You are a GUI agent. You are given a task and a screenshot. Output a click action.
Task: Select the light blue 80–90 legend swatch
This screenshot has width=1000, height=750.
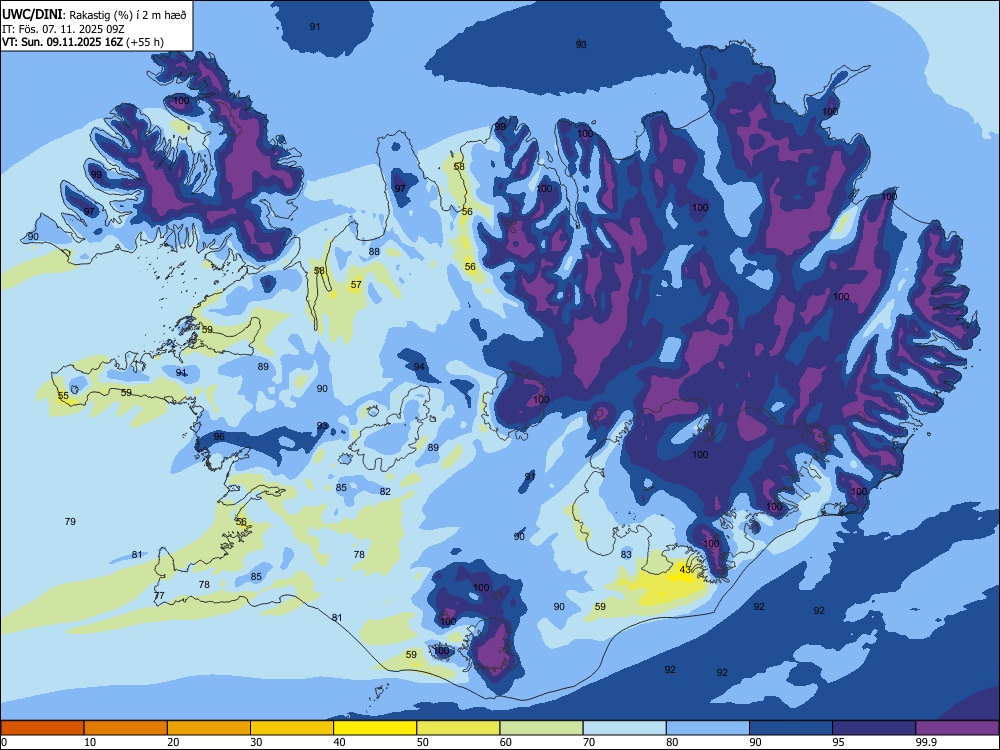(x=708, y=728)
